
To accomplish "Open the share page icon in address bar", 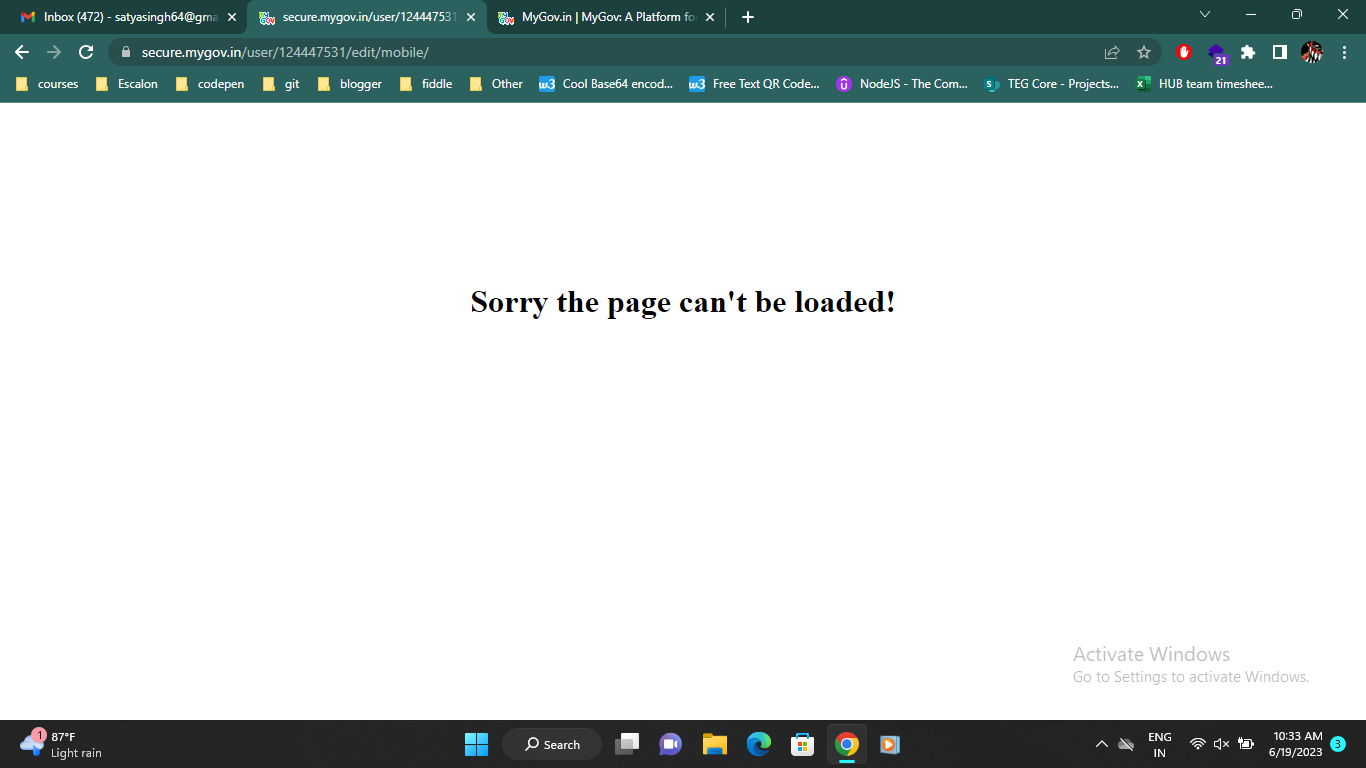I will [1112, 52].
